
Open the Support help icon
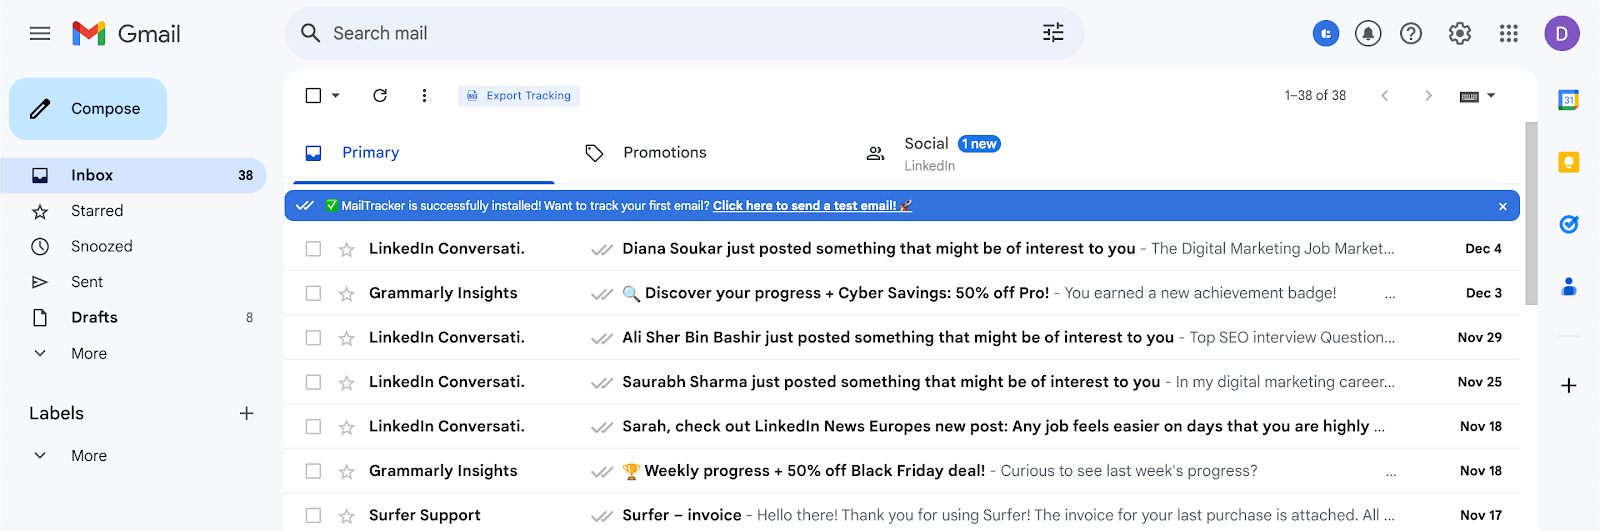pyautogui.click(x=1411, y=33)
